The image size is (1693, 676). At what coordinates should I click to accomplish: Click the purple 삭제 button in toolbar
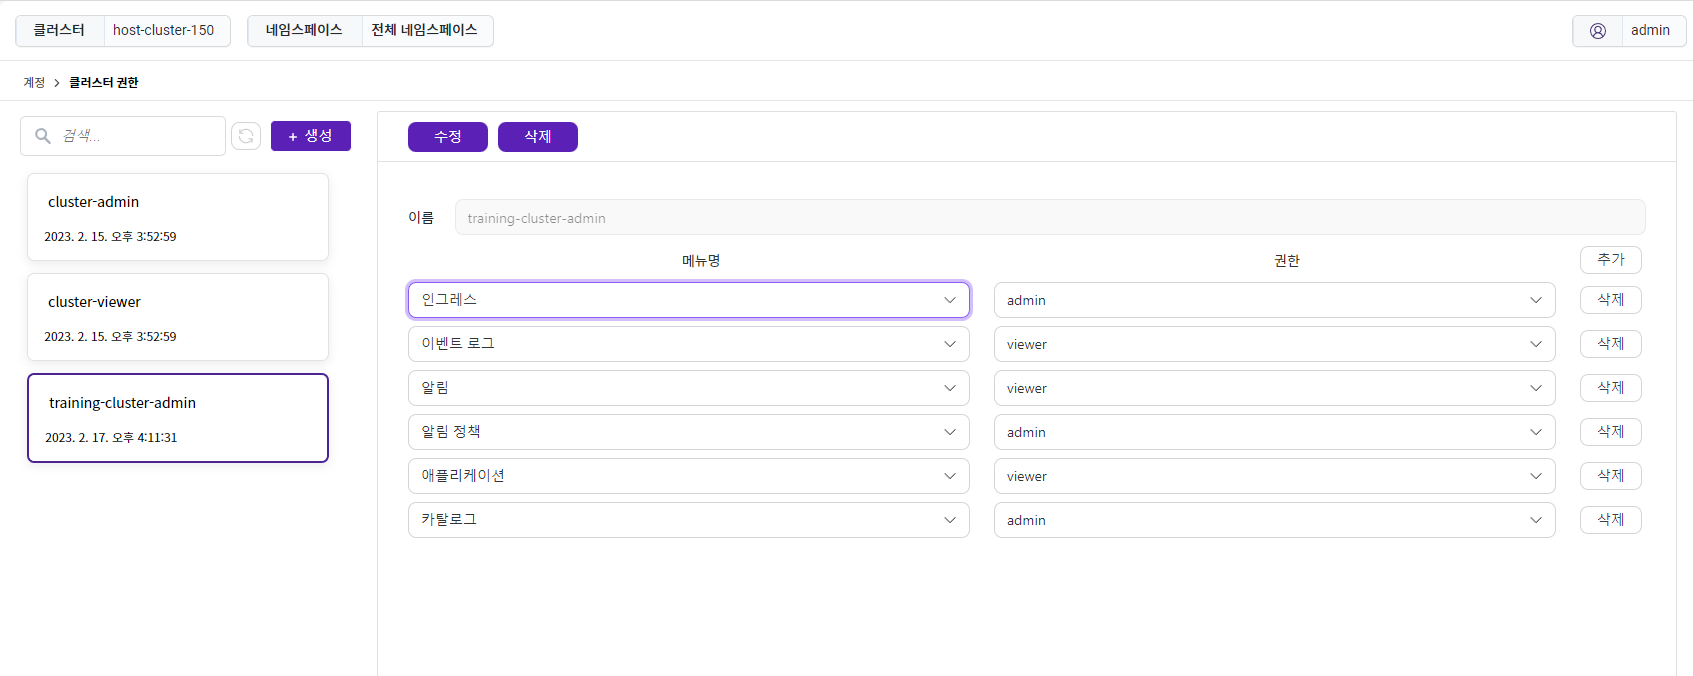[538, 137]
